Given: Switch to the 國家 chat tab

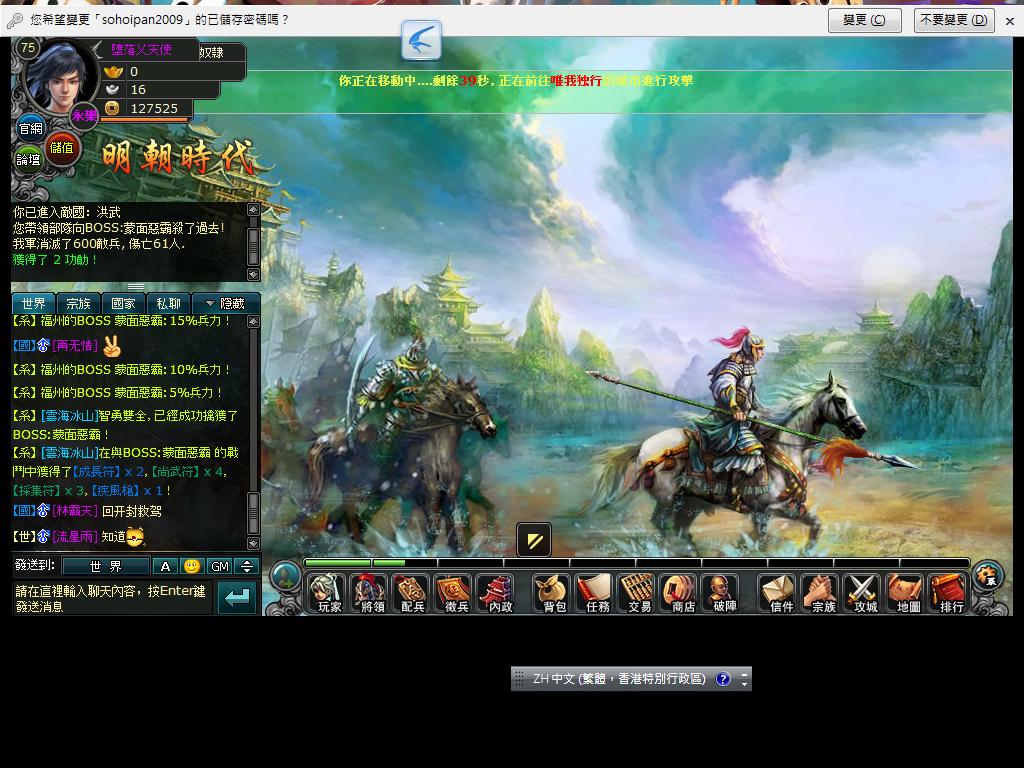Looking at the screenshot, I should (123, 304).
